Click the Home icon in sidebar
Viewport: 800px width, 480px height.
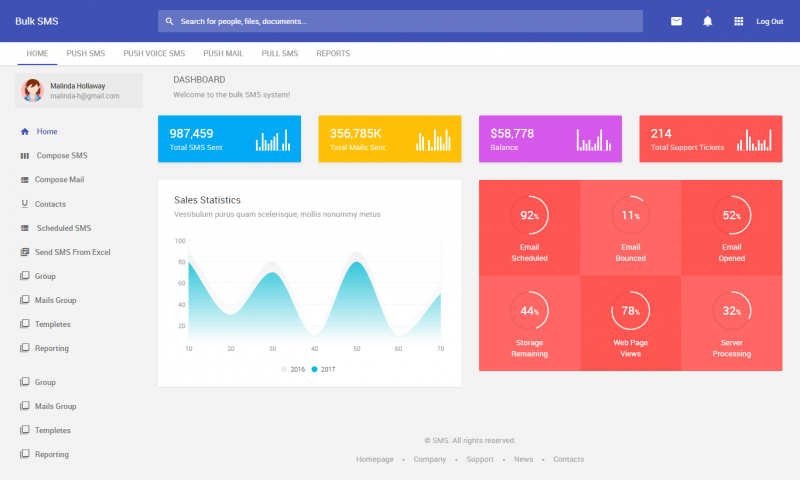pyautogui.click(x=24, y=131)
